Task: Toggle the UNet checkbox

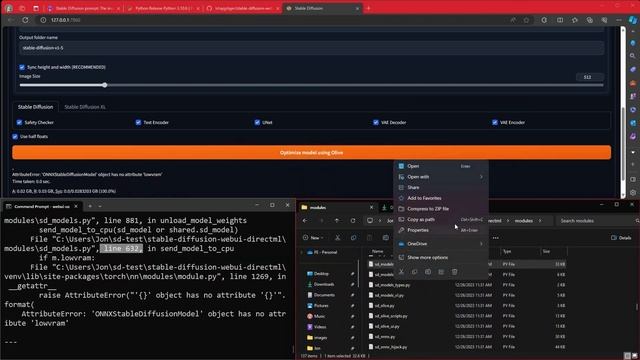Action: [x=257, y=122]
